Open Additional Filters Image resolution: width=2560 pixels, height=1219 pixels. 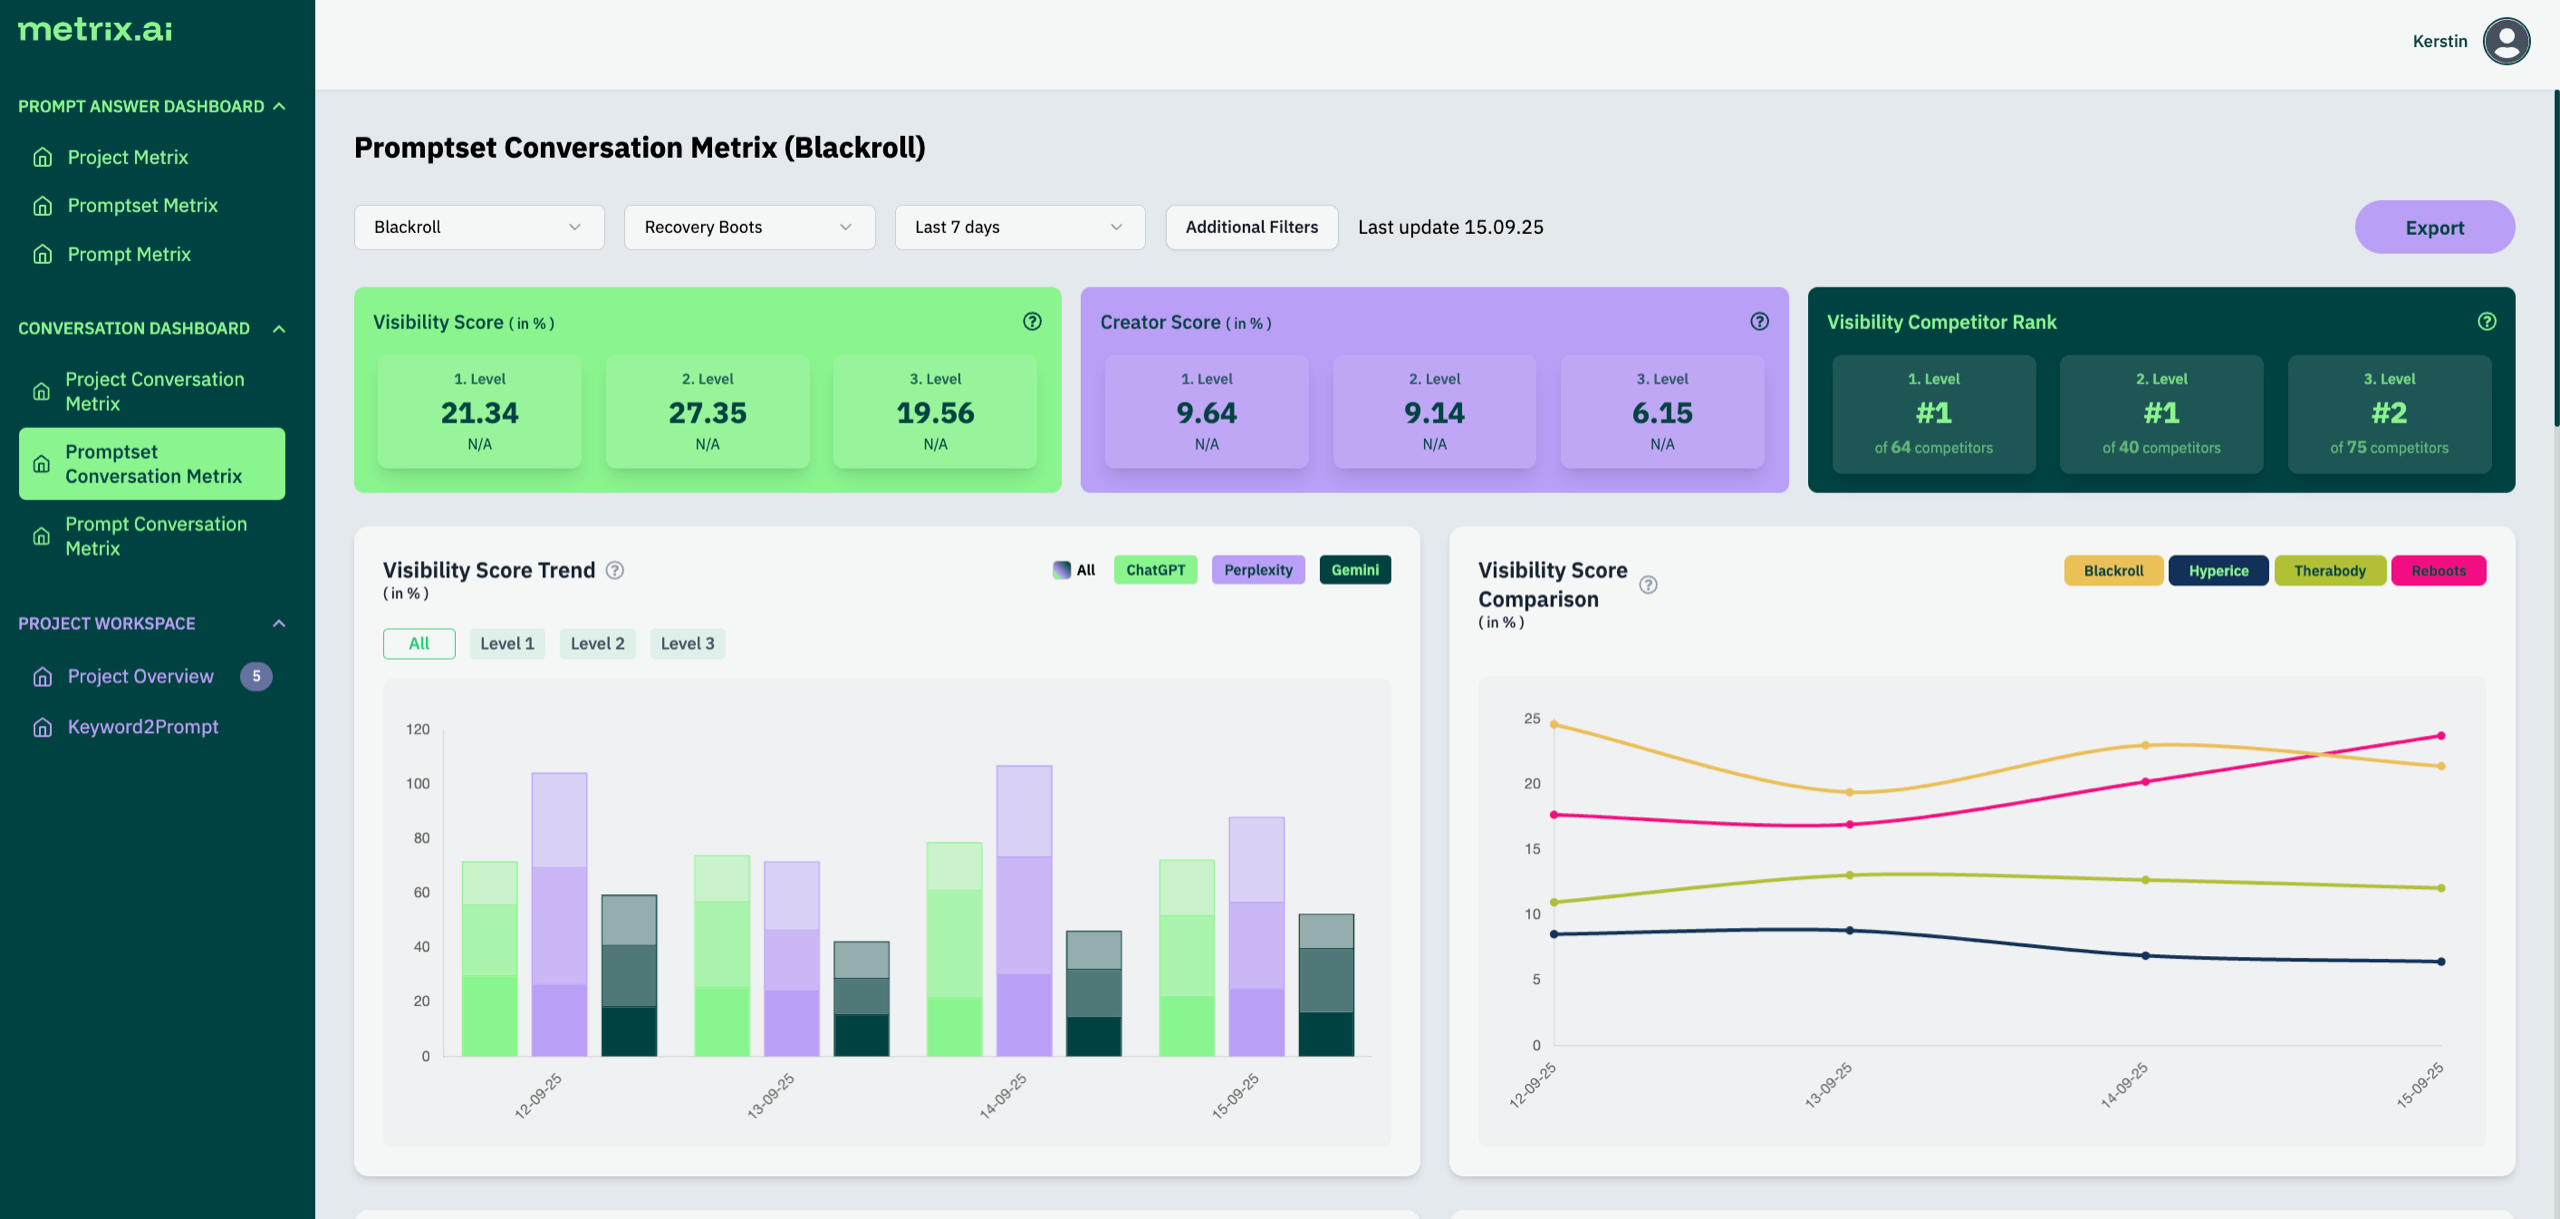point(1251,227)
